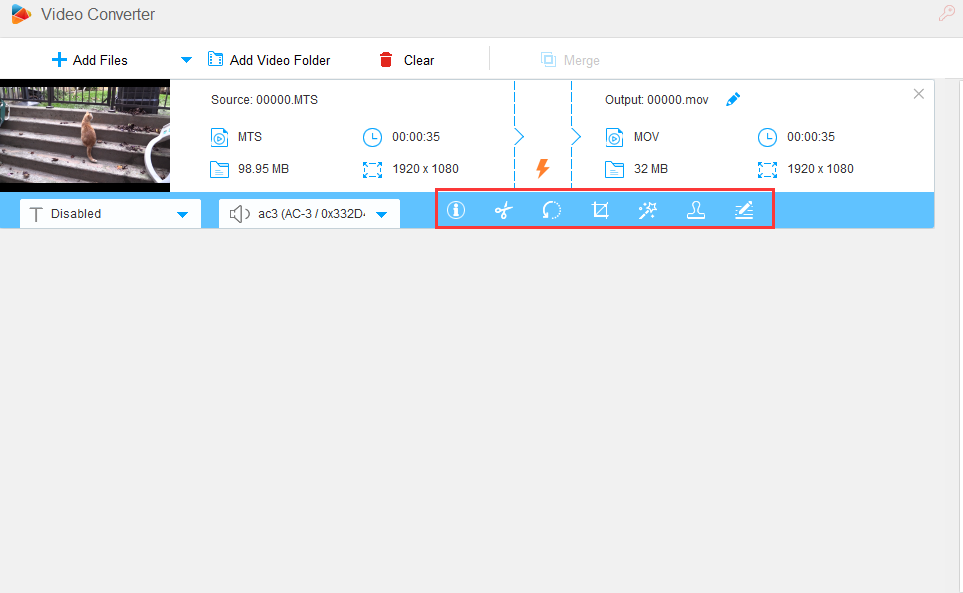Click the key register icon
Viewport: 963px width, 593px height.
[945, 14]
